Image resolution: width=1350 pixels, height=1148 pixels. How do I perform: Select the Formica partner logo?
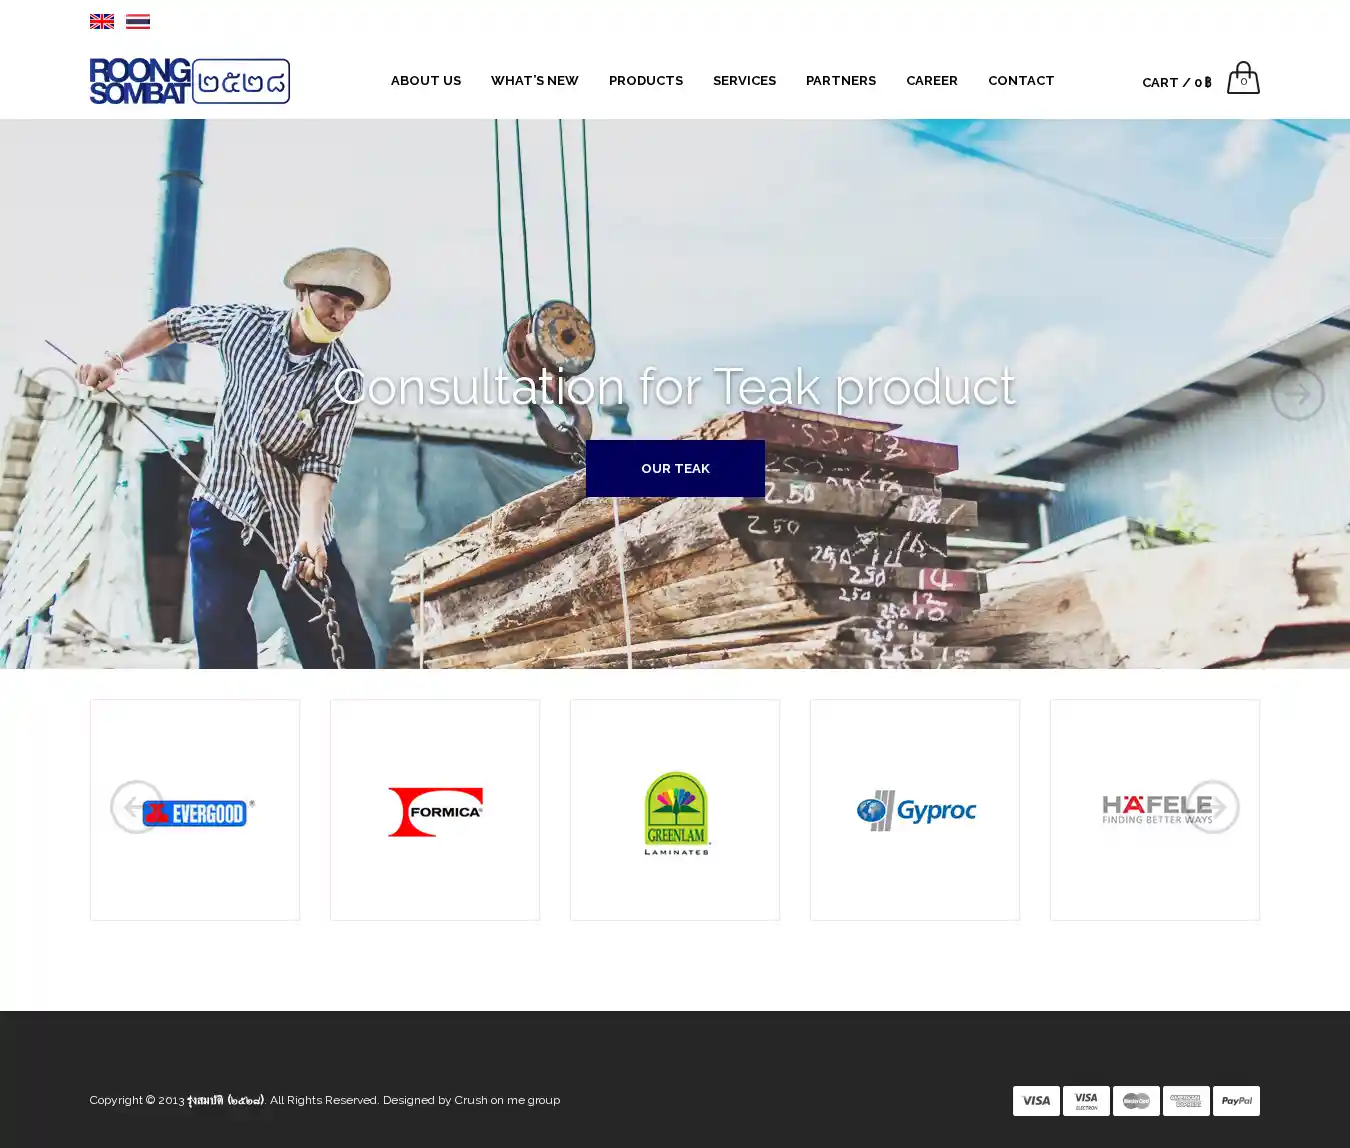(x=435, y=811)
